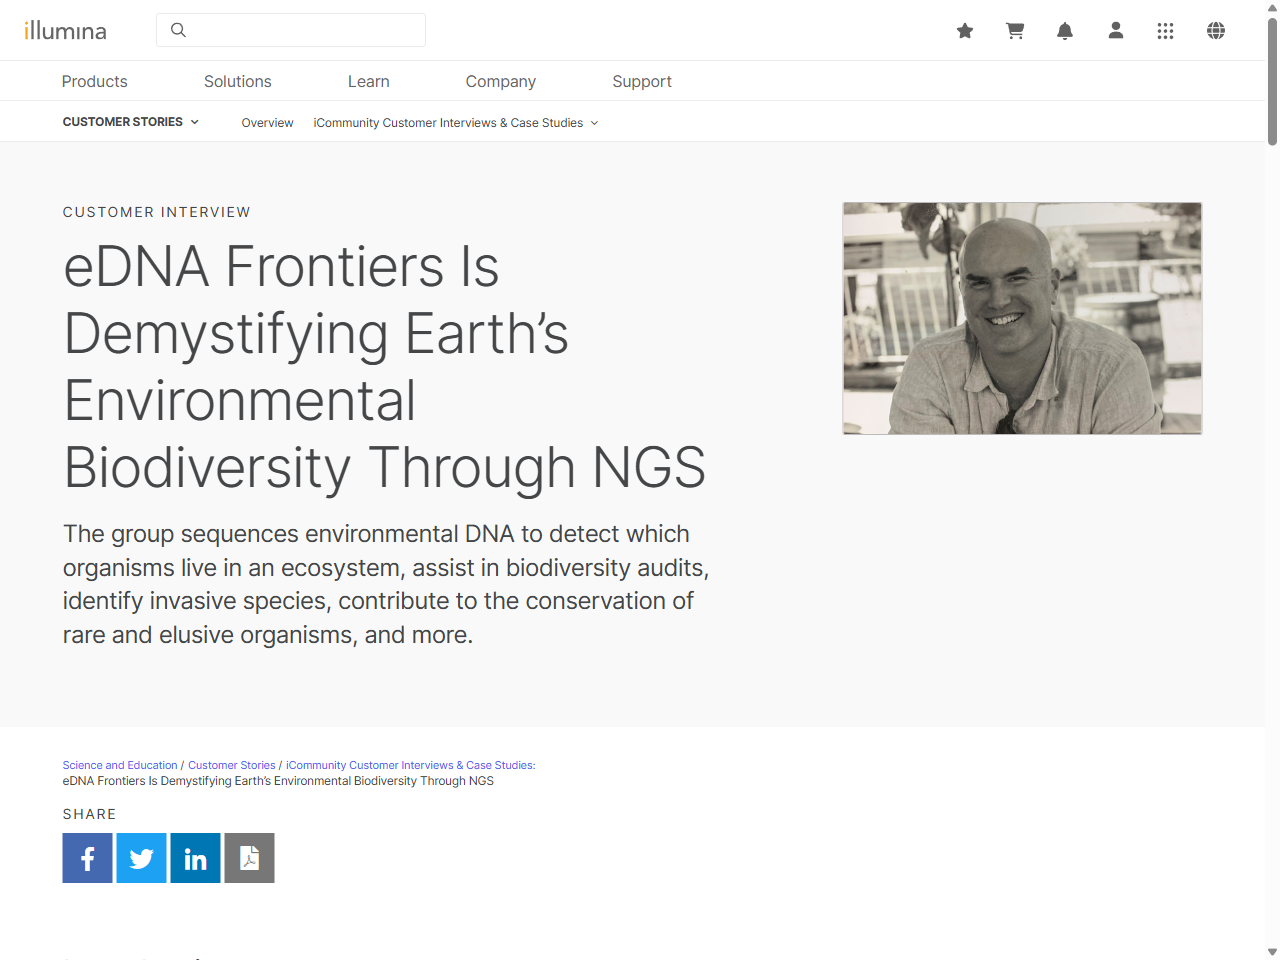Click the favorites star icon
Screen dimensions: 1280x960
click(x=965, y=31)
